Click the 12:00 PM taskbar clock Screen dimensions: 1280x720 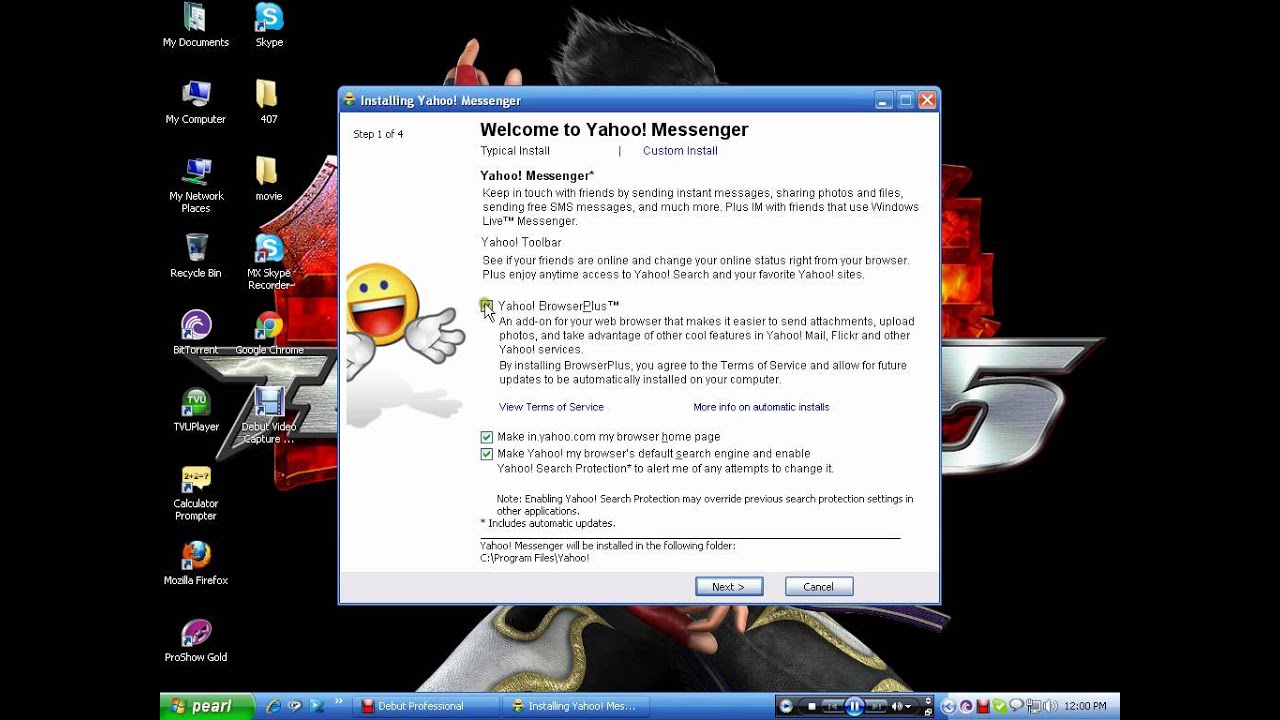click(1085, 706)
